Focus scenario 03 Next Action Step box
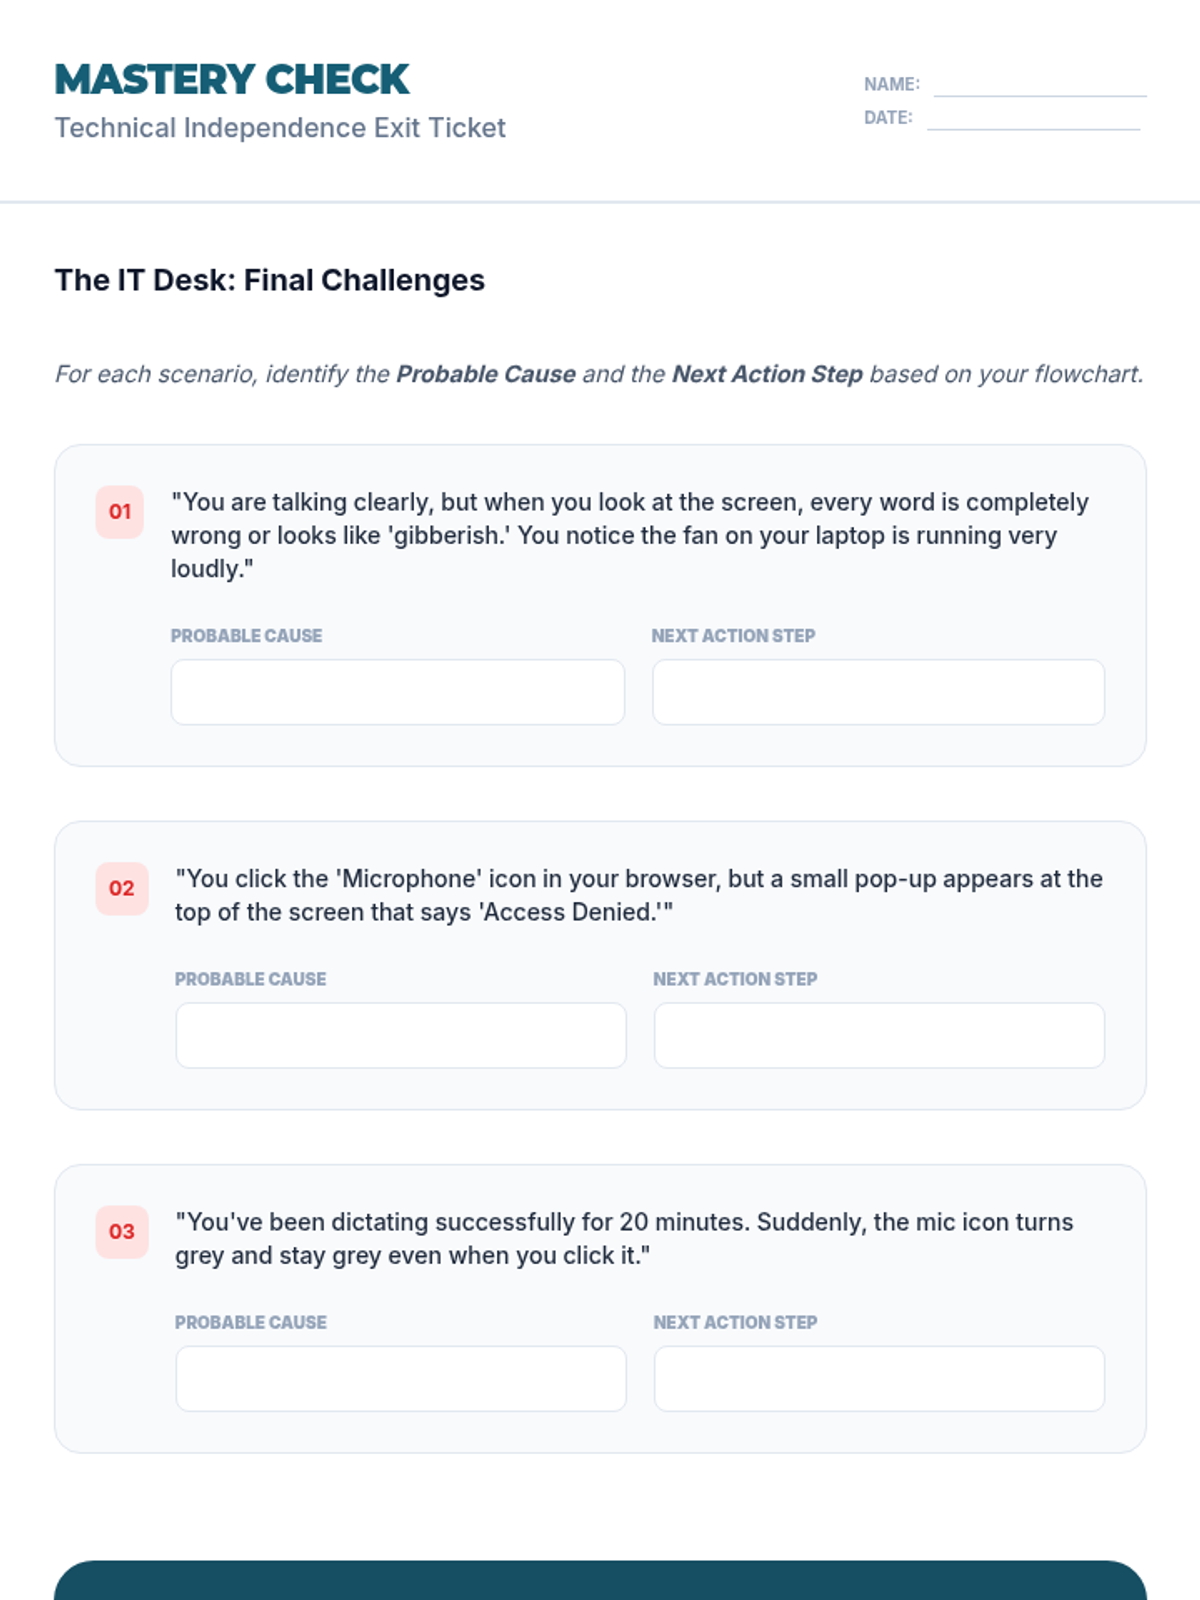 pyautogui.click(x=879, y=1378)
